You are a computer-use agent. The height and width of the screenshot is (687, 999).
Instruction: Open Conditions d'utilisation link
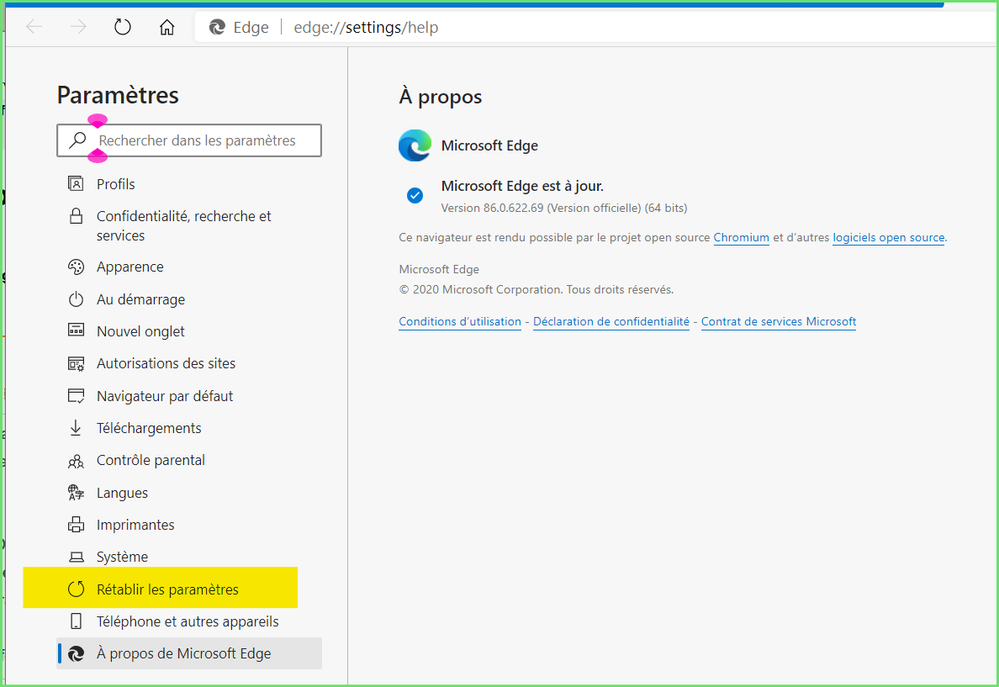[459, 321]
